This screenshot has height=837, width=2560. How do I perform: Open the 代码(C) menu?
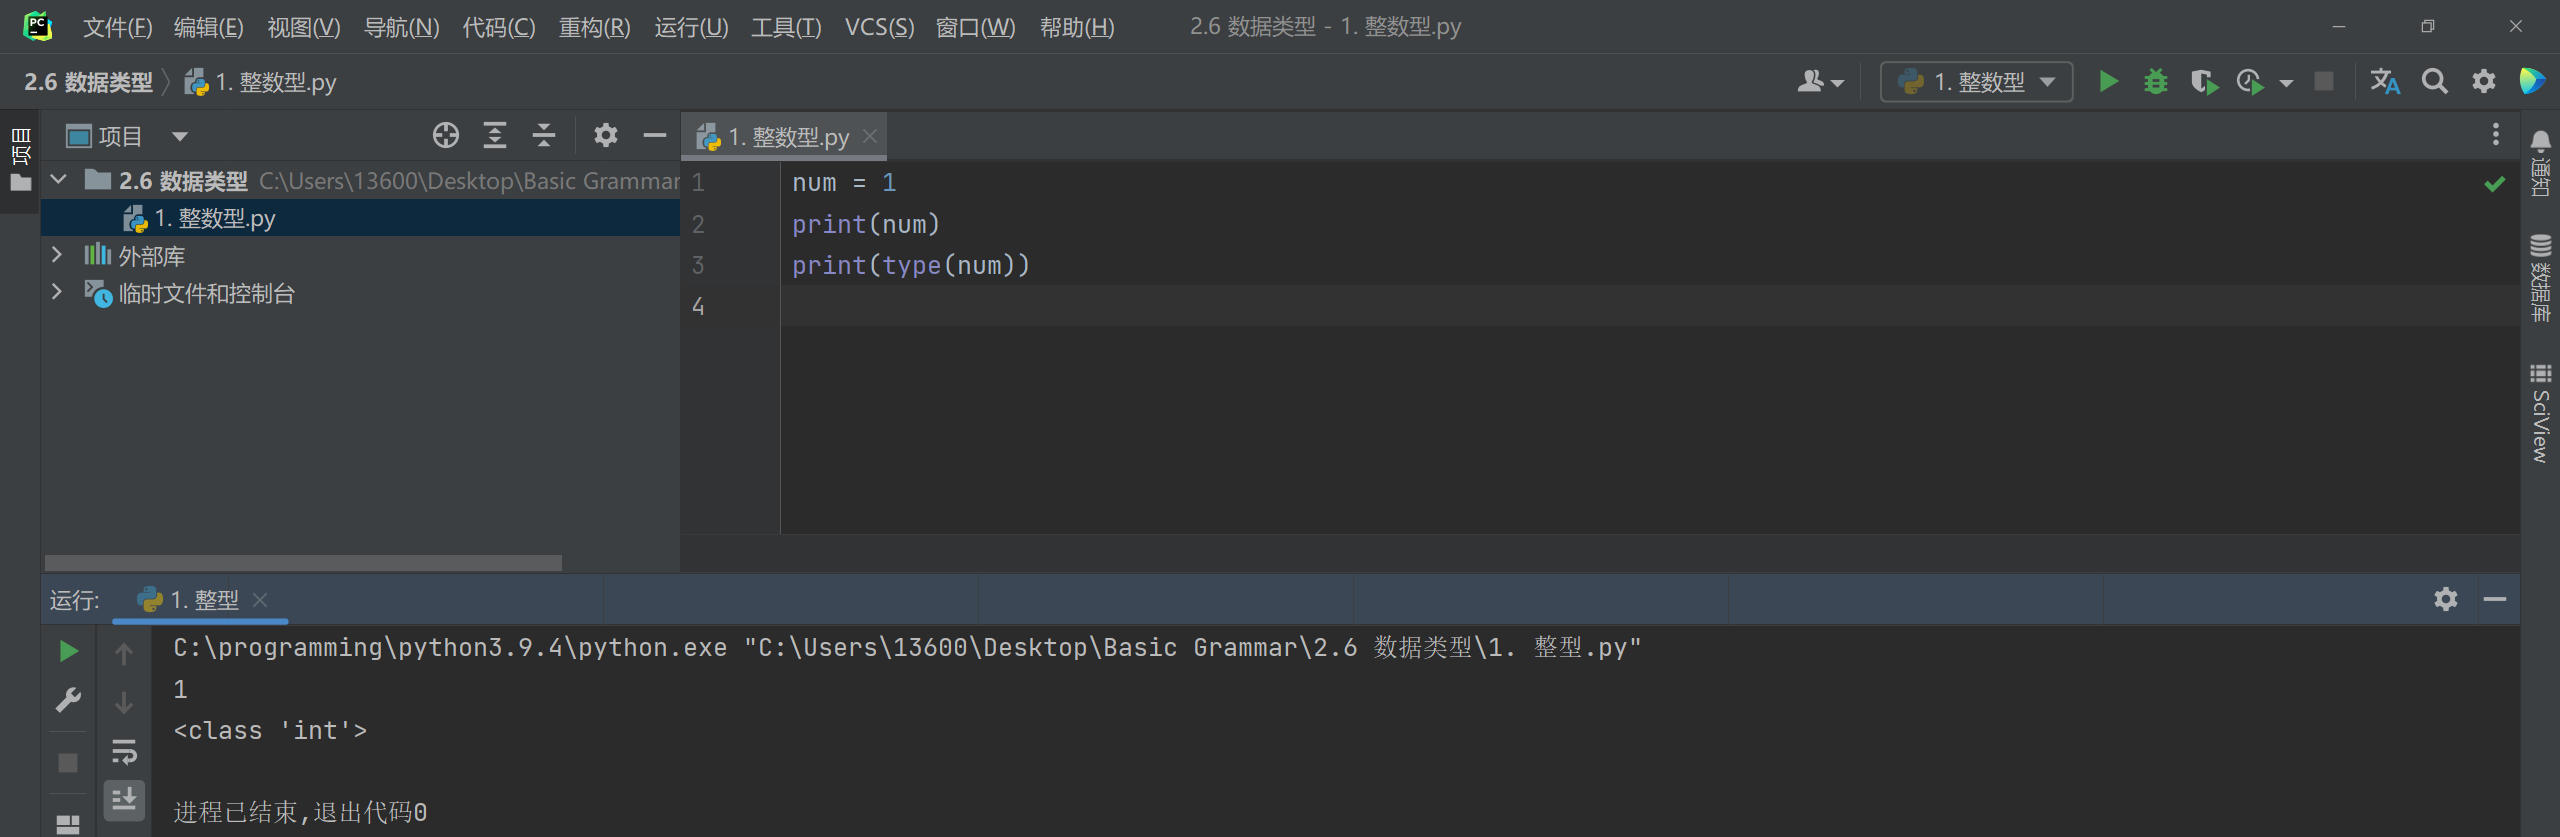click(498, 27)
